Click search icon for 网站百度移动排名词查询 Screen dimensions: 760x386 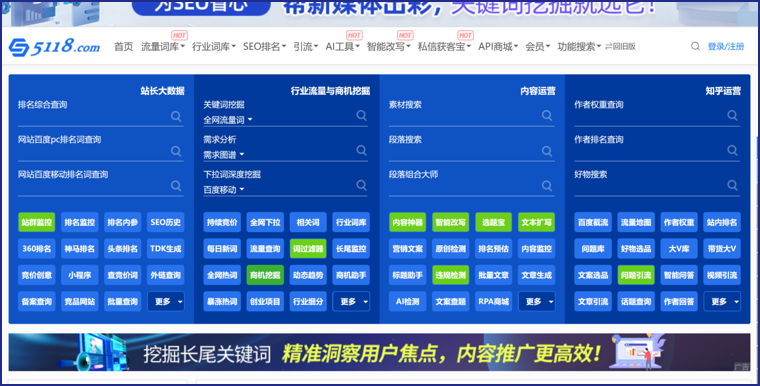(176, 186)
